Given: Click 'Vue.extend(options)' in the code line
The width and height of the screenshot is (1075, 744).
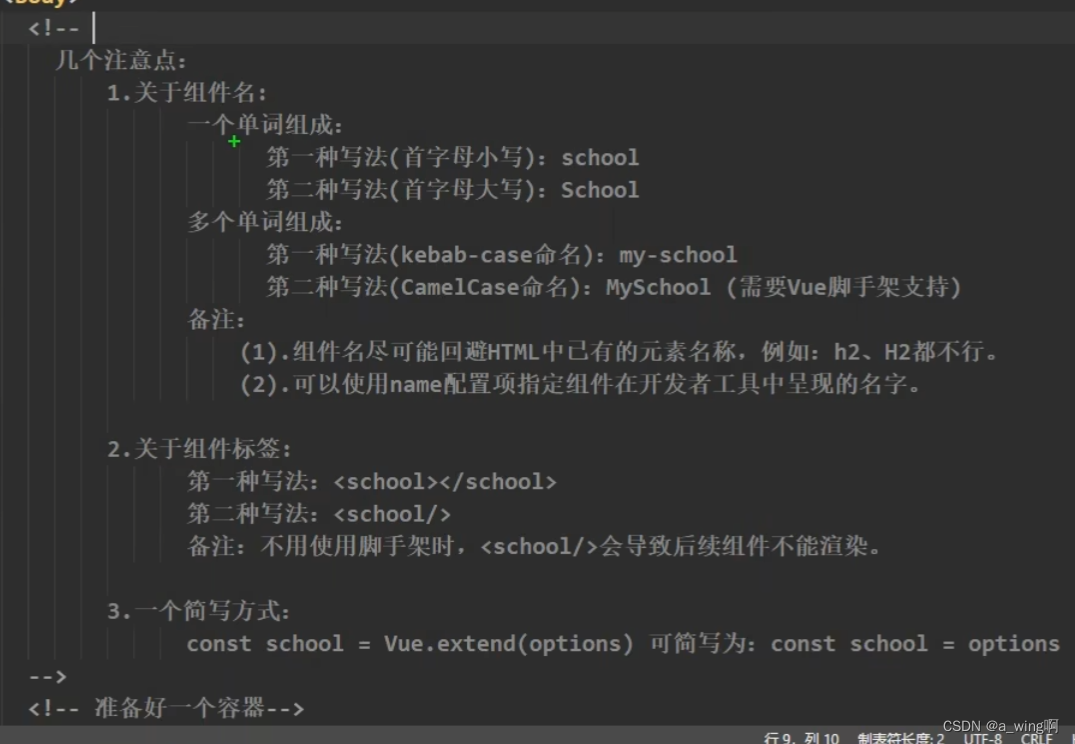Looking at the screenshot, I should 508,644.
